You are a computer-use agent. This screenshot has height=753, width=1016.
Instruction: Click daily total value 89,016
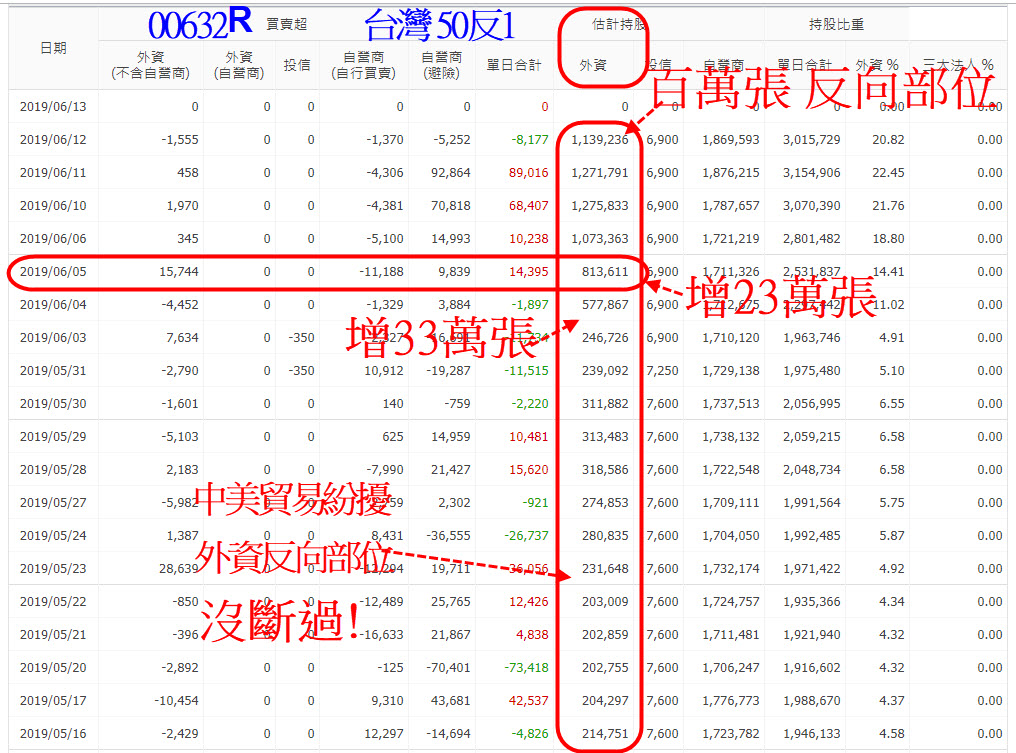tap(528, 173)
